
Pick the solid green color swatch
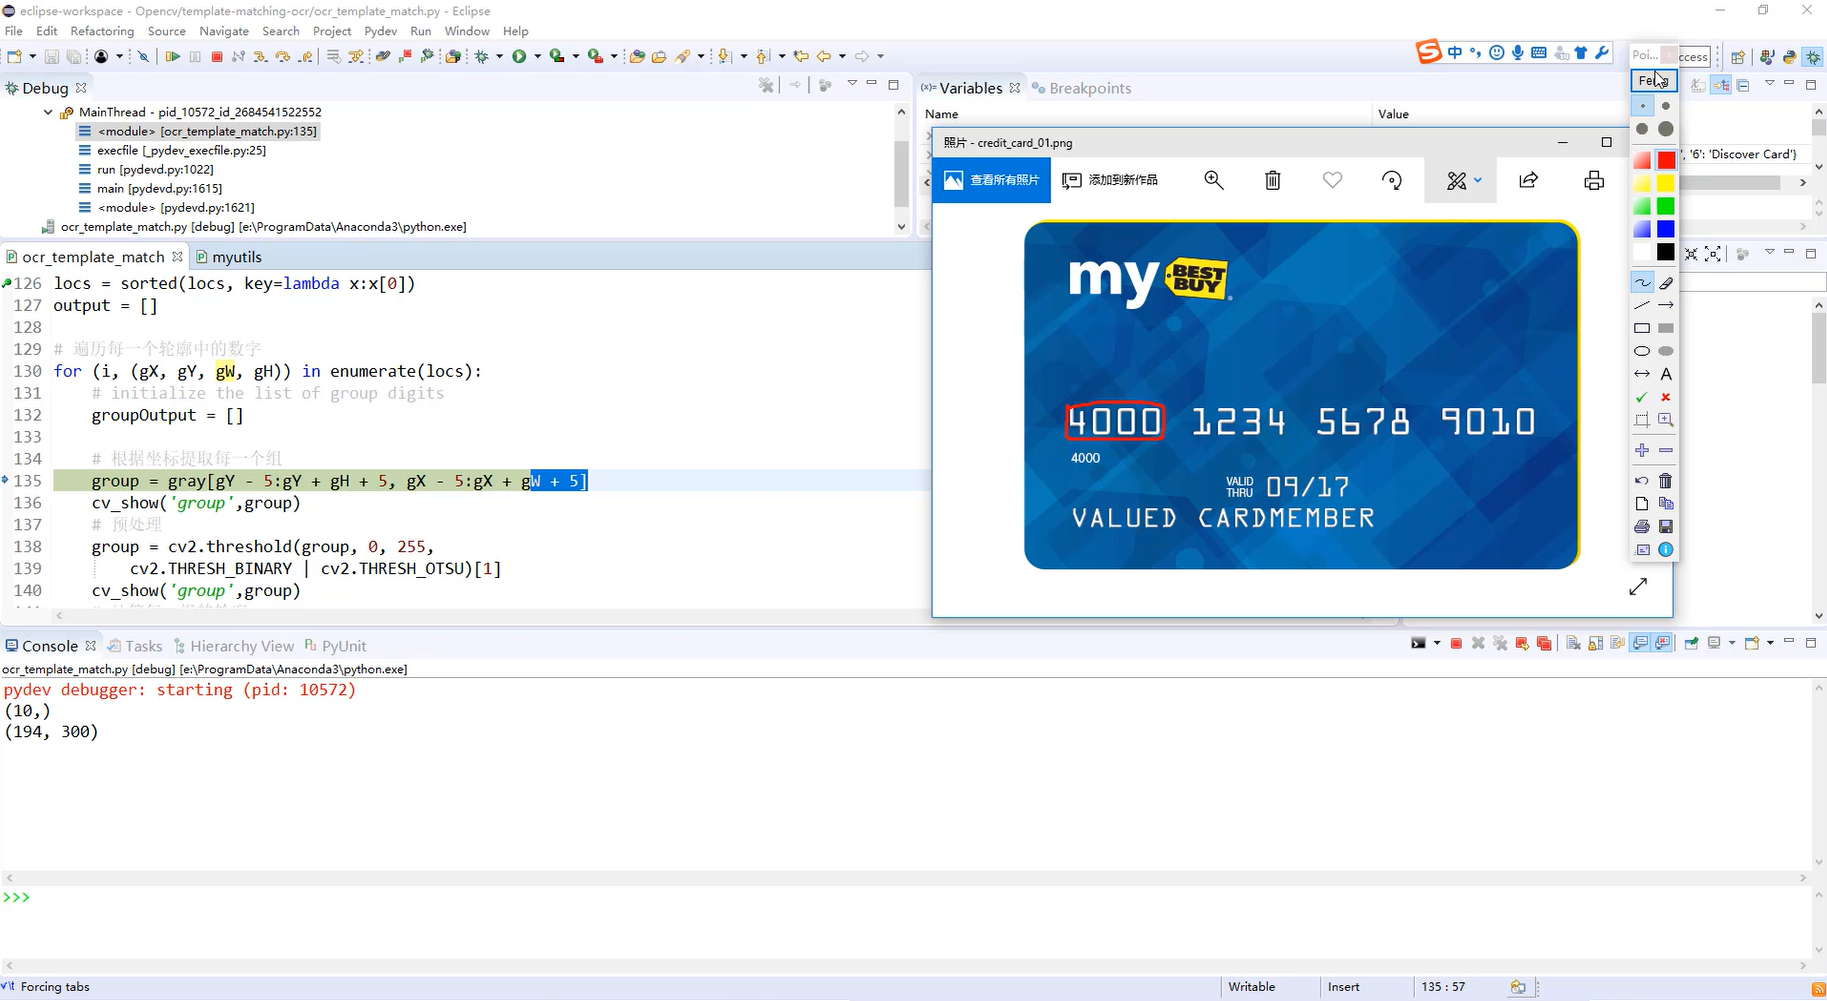[x=1666, y=206]
